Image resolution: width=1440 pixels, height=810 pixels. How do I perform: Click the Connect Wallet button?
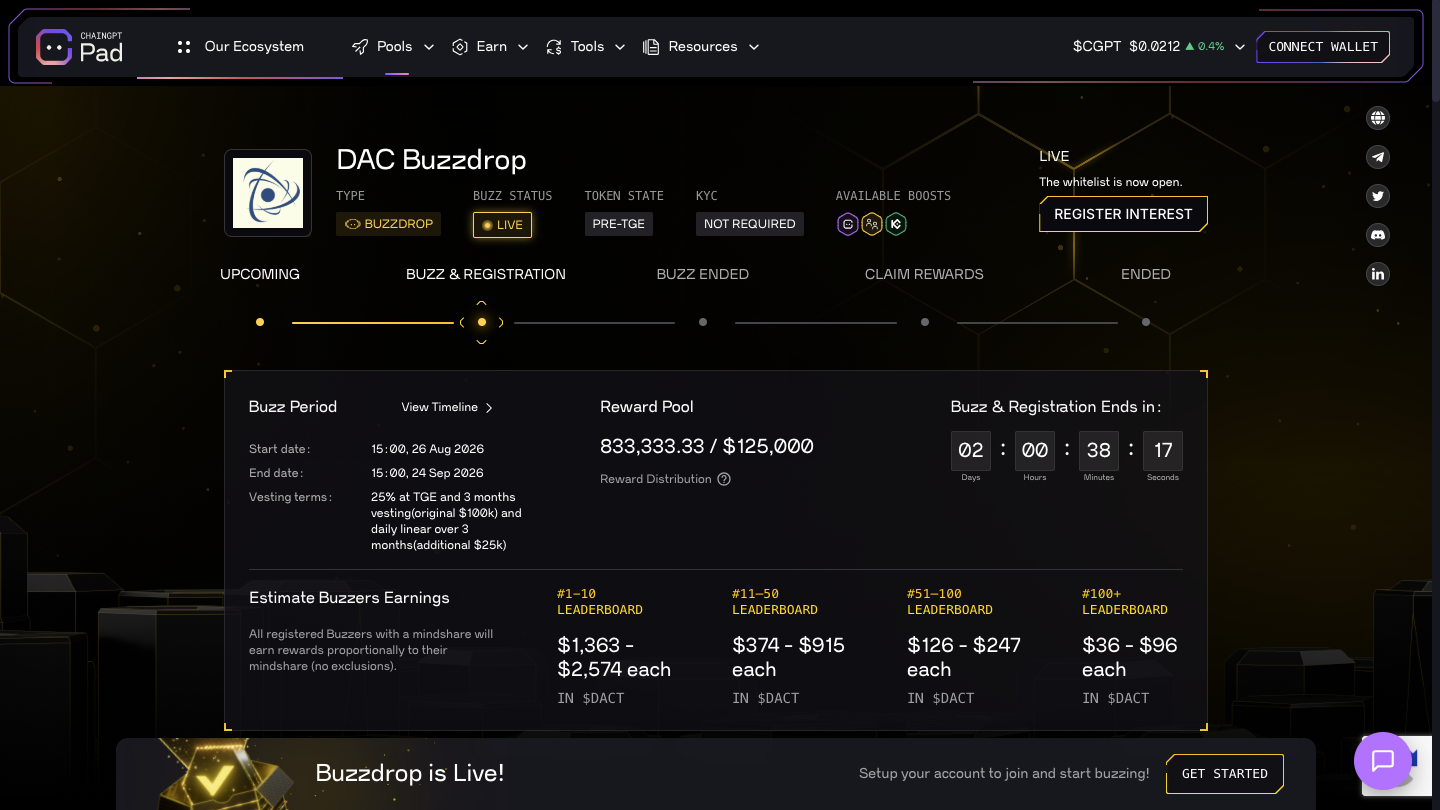[1323, 47]
